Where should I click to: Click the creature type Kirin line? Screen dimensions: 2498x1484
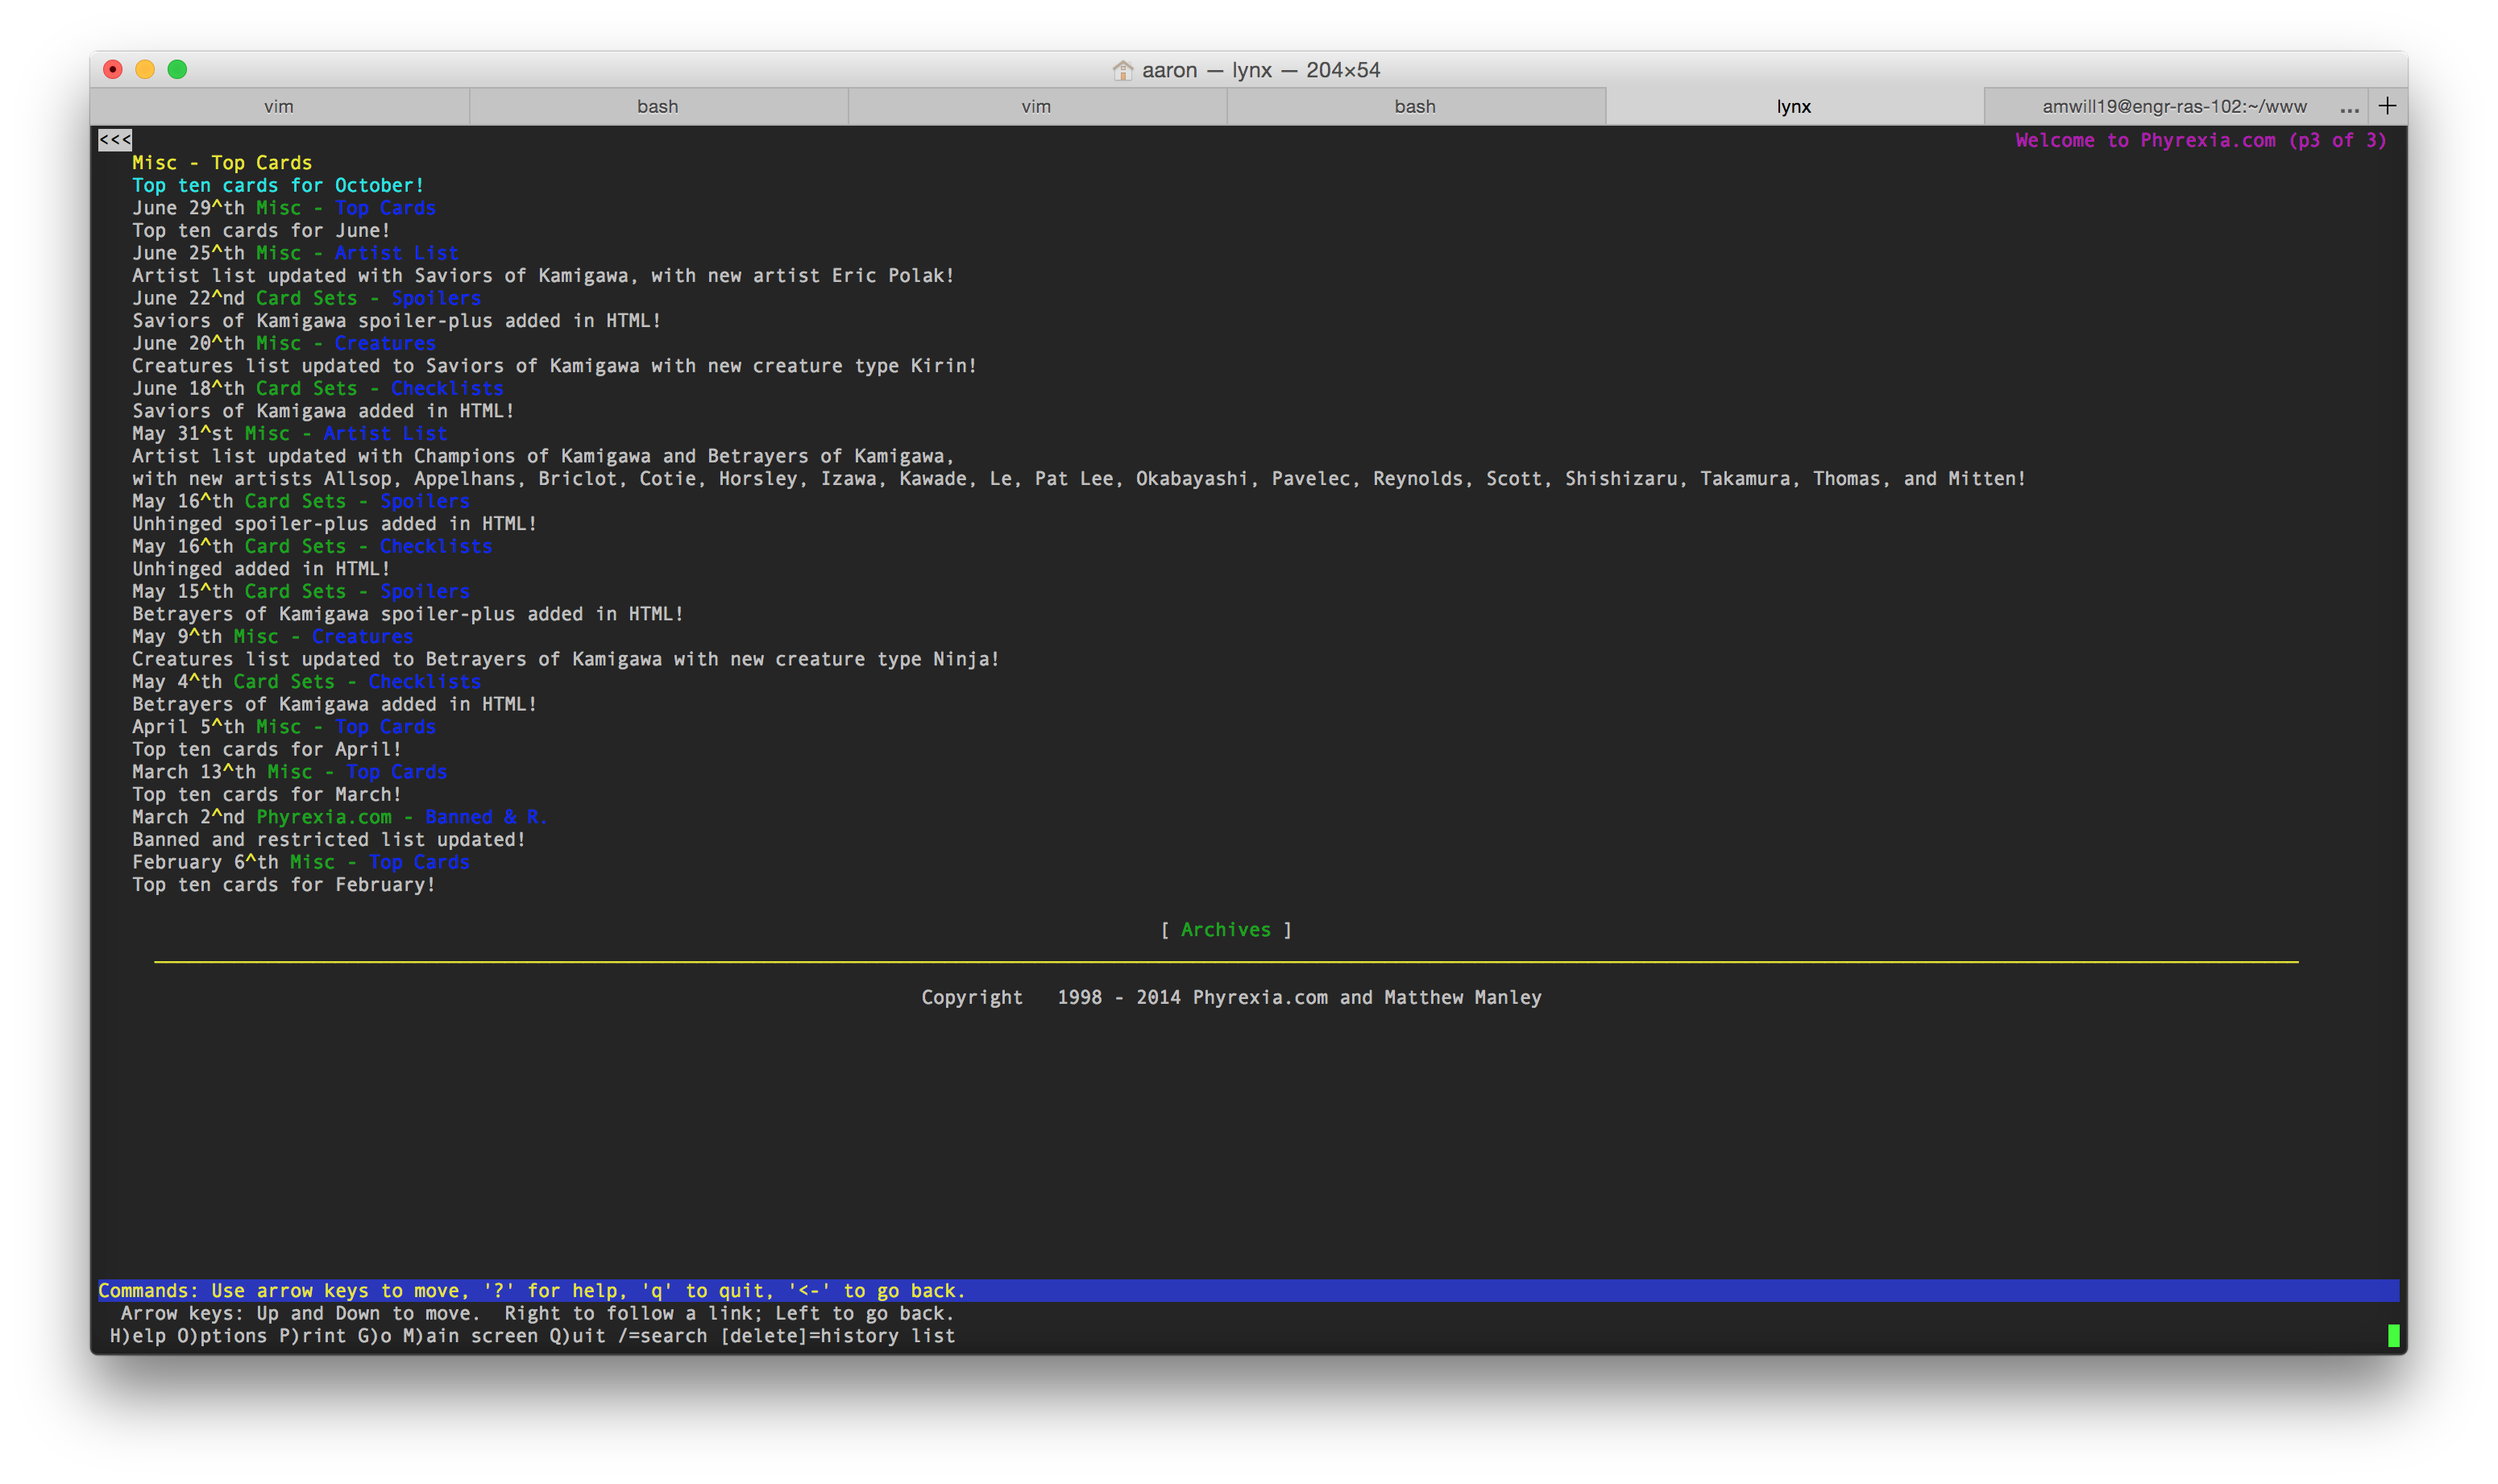click(x=555, y=365)
